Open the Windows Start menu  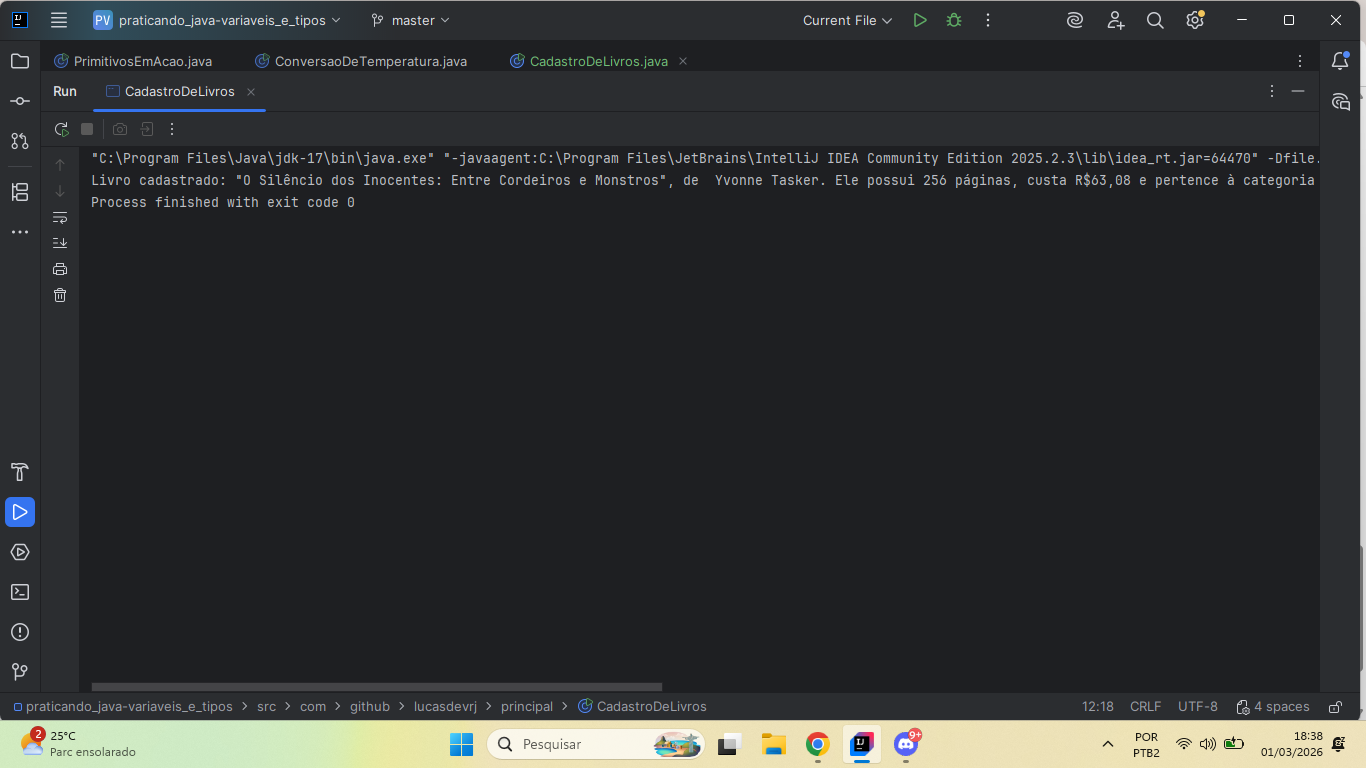coord(461,744)
